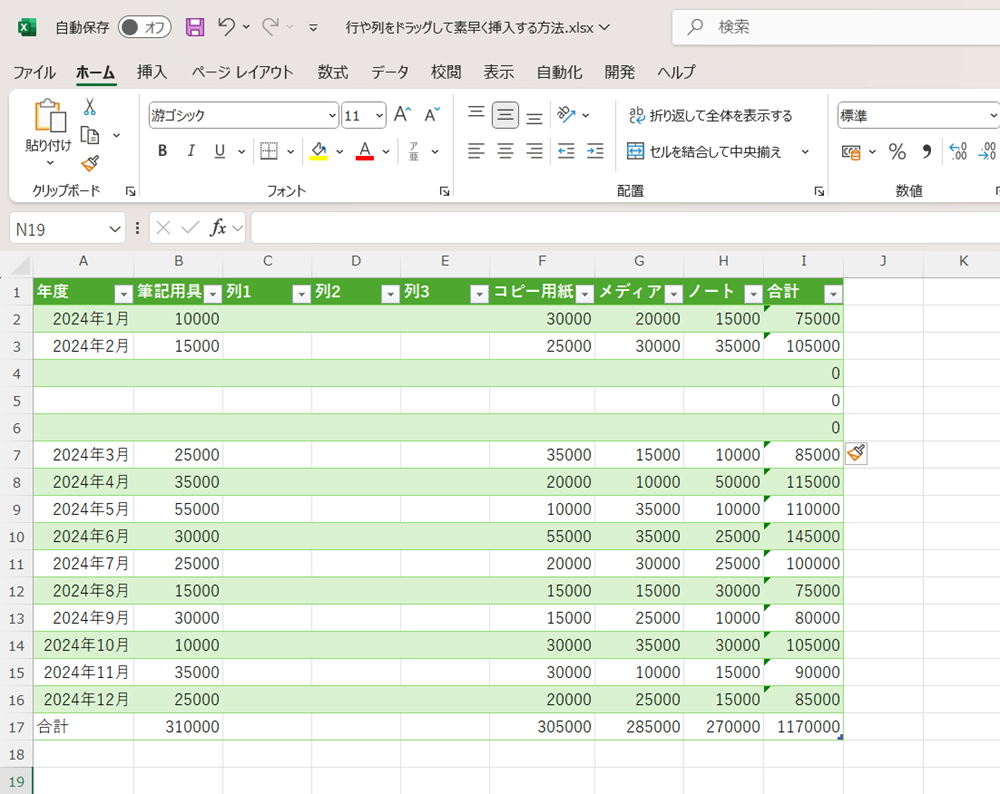Open the フォント group dialog launcher
The image size is (1000, 794).
pos(445,191)
